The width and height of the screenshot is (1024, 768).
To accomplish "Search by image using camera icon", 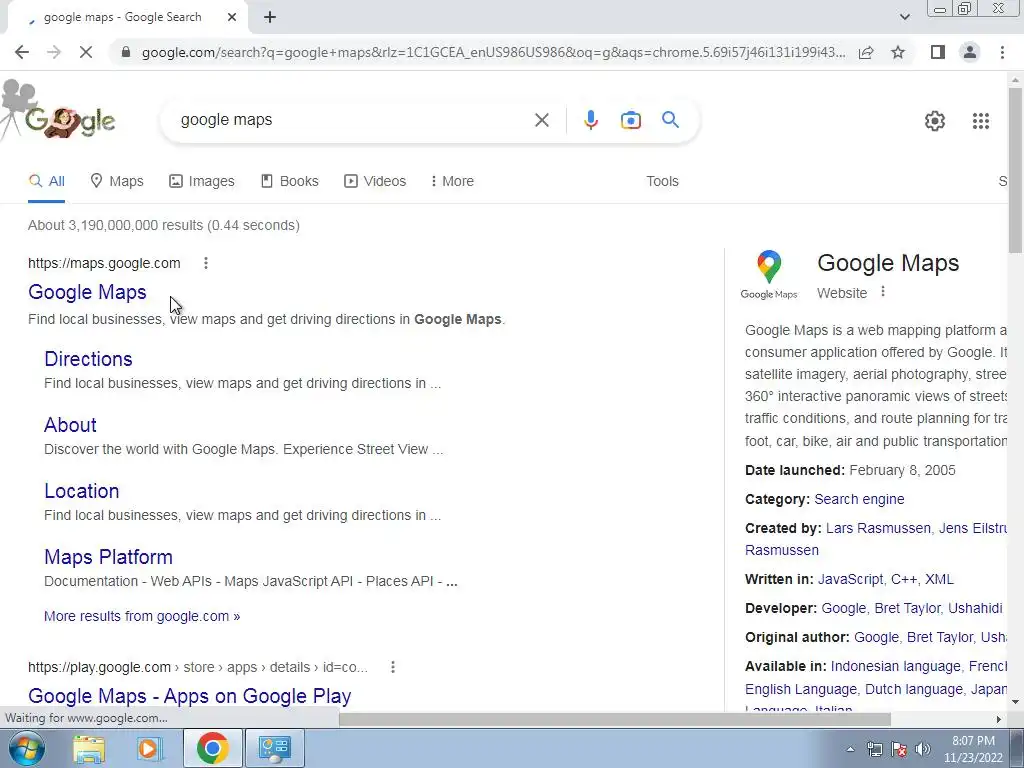I will click(x=630, y=120).
